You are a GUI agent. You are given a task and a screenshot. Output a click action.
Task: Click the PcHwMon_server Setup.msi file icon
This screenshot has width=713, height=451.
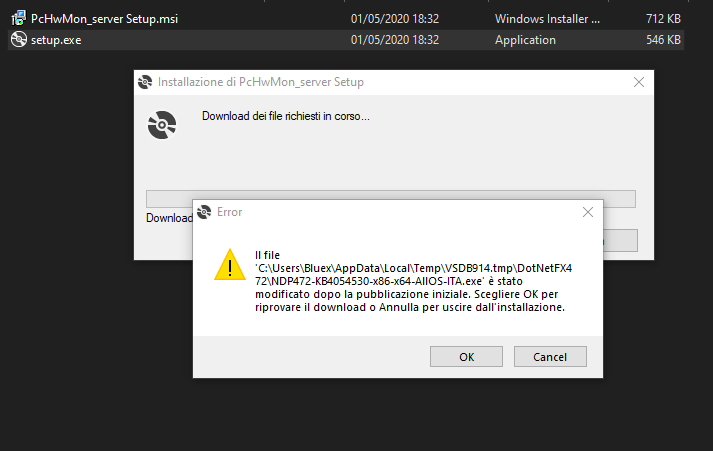[18, 19]
